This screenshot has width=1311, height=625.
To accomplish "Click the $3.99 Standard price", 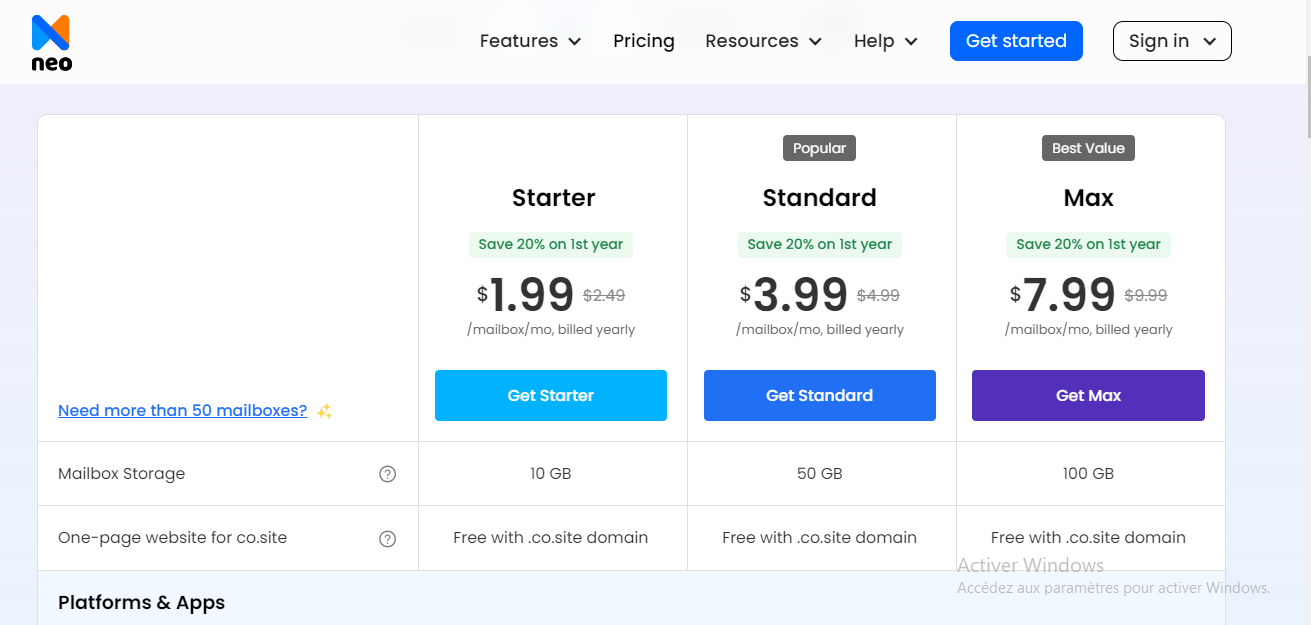I will point(794,295).
